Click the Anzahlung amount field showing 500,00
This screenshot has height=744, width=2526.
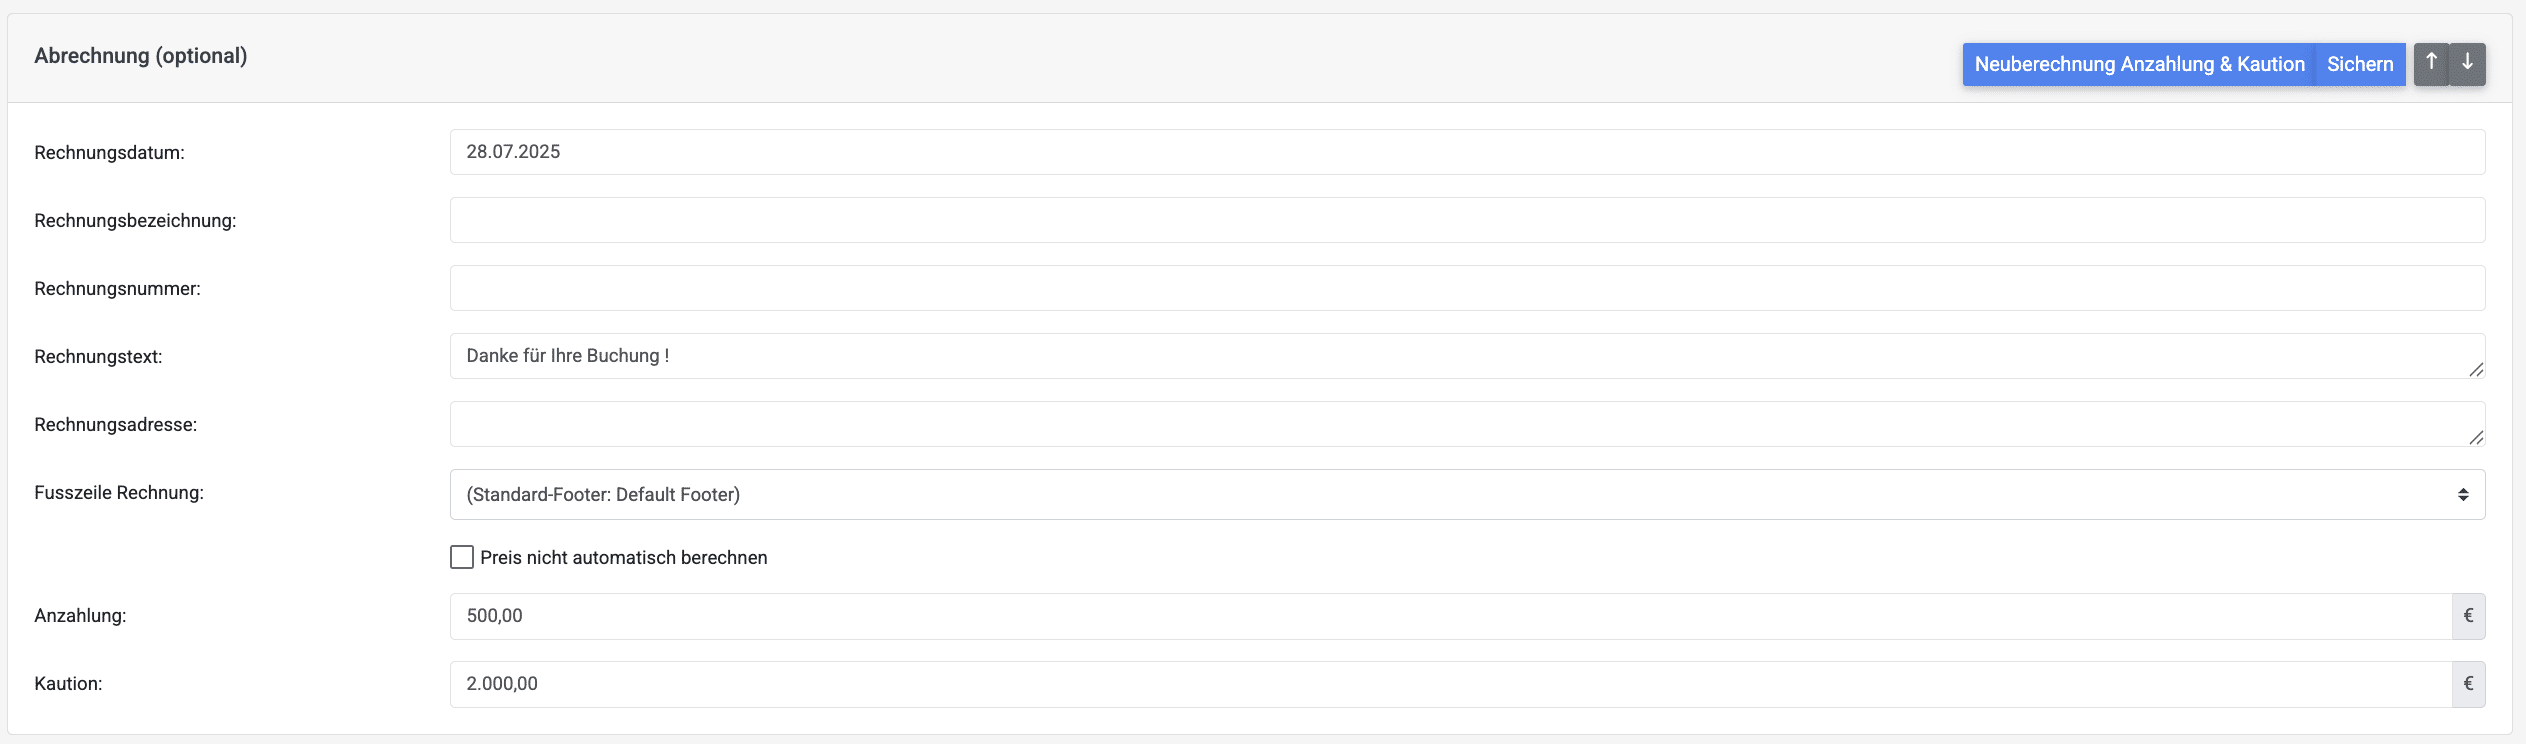(x=1450, y=616)
